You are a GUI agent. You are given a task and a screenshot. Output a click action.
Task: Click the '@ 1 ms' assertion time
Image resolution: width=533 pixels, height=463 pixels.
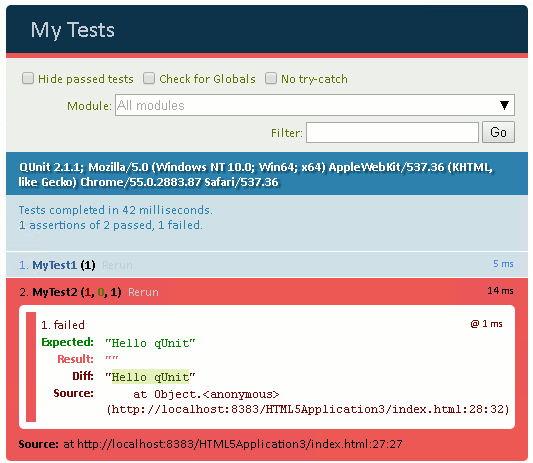(x=486, y=324)
